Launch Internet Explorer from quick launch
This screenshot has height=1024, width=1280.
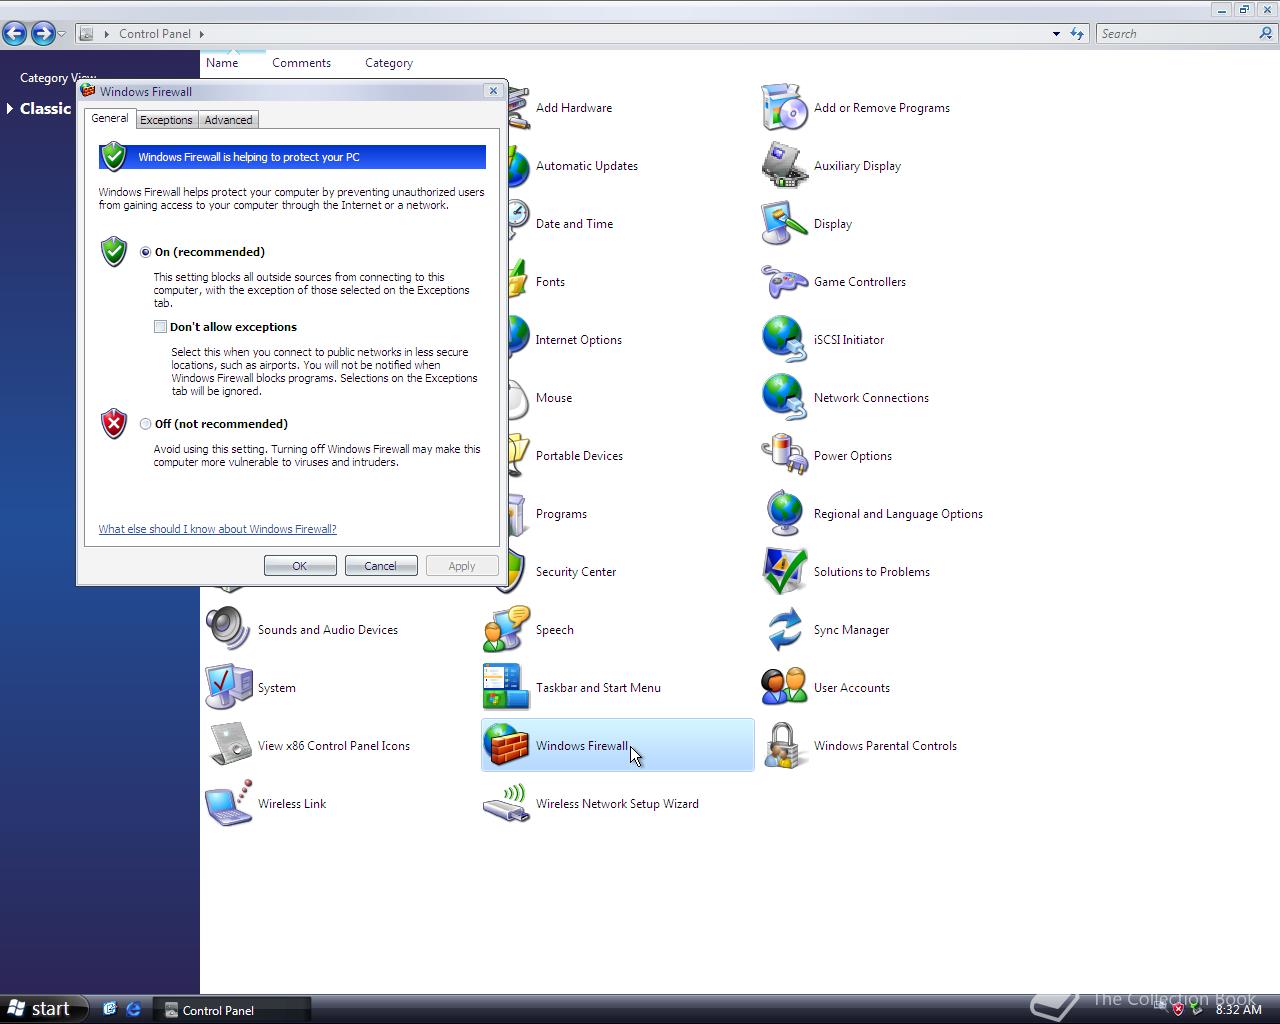(x=133, y=1009)
